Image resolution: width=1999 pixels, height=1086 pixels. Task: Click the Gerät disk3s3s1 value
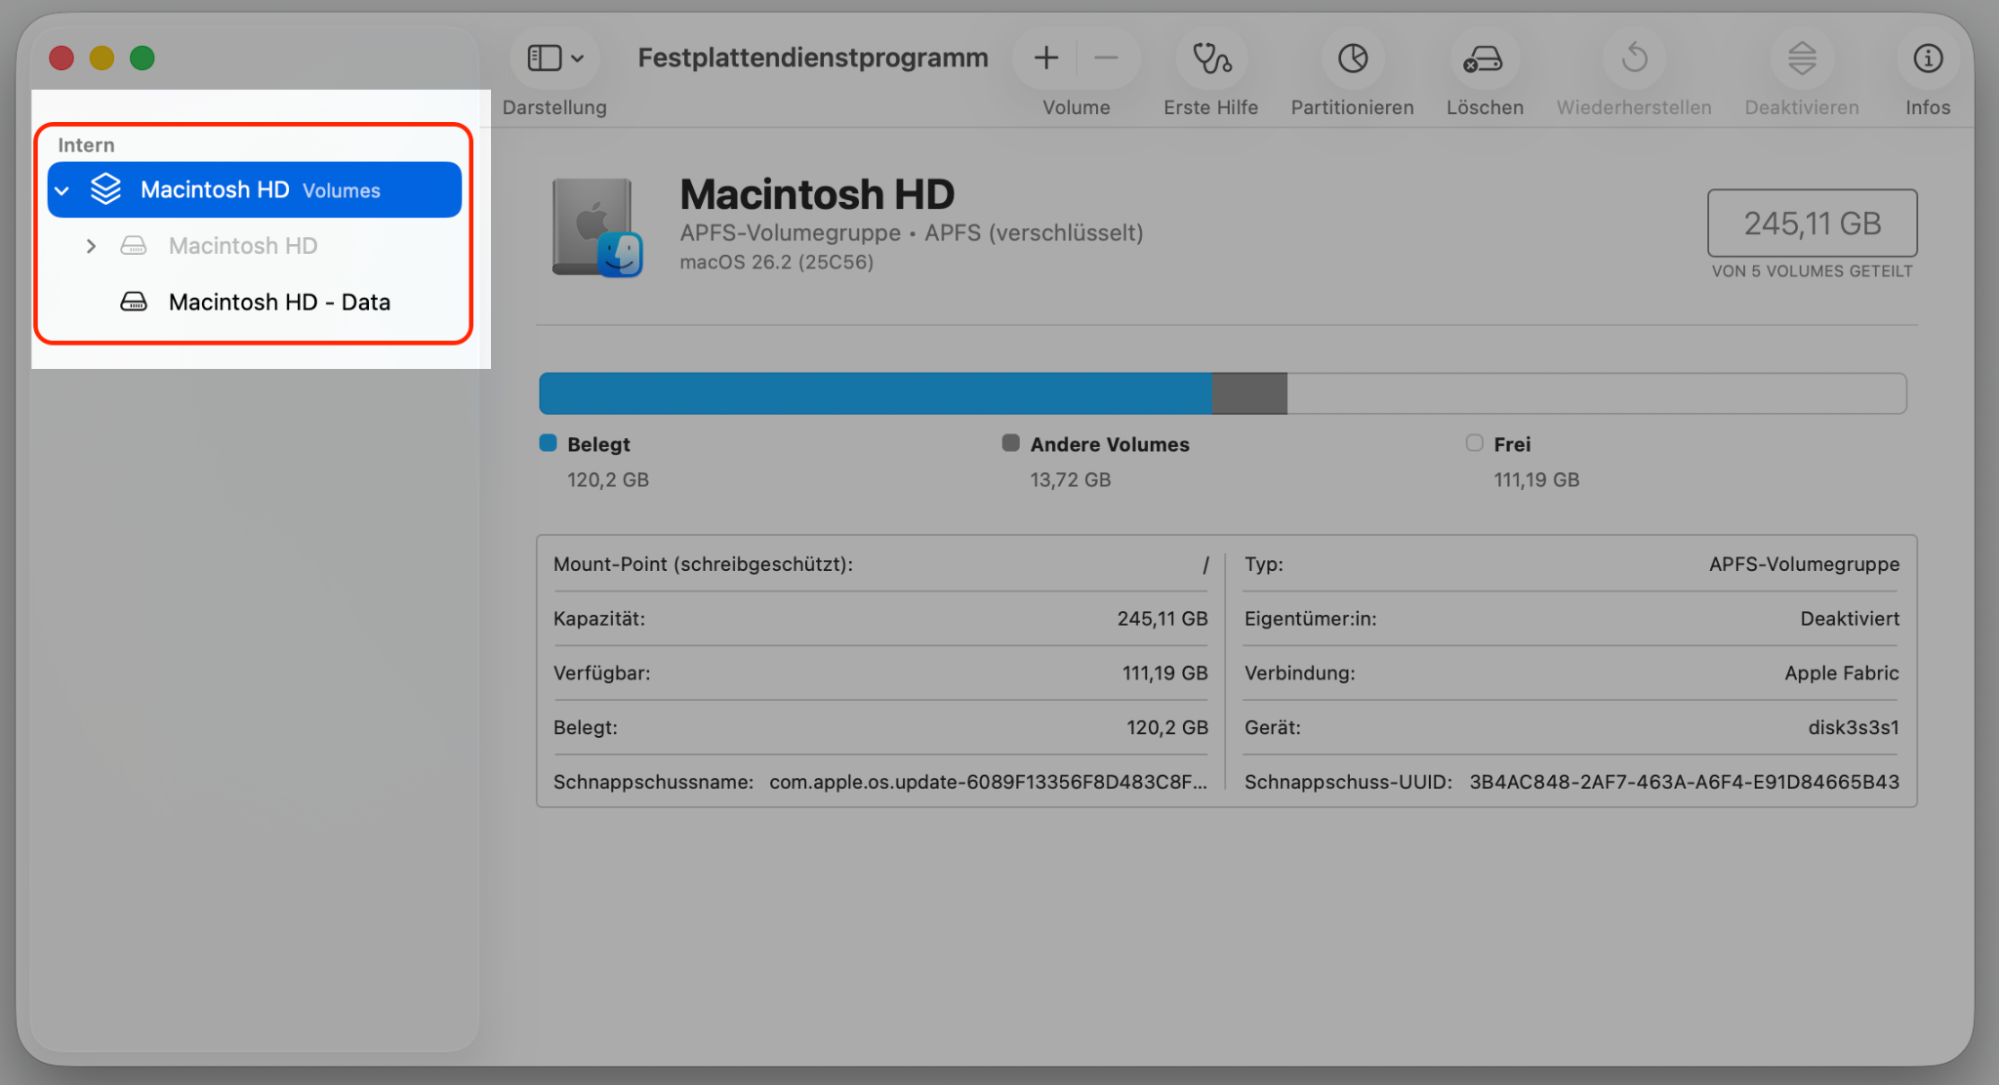tap(1853, 728)
